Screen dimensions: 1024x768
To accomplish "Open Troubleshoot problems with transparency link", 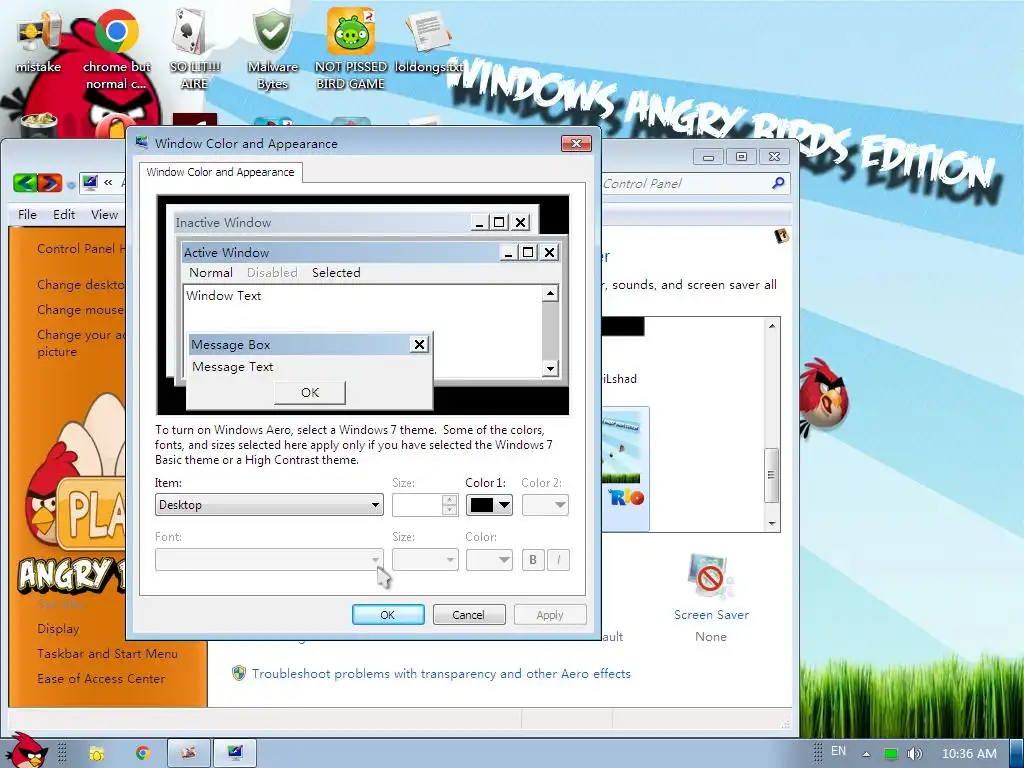I will (x=441, y=673).
